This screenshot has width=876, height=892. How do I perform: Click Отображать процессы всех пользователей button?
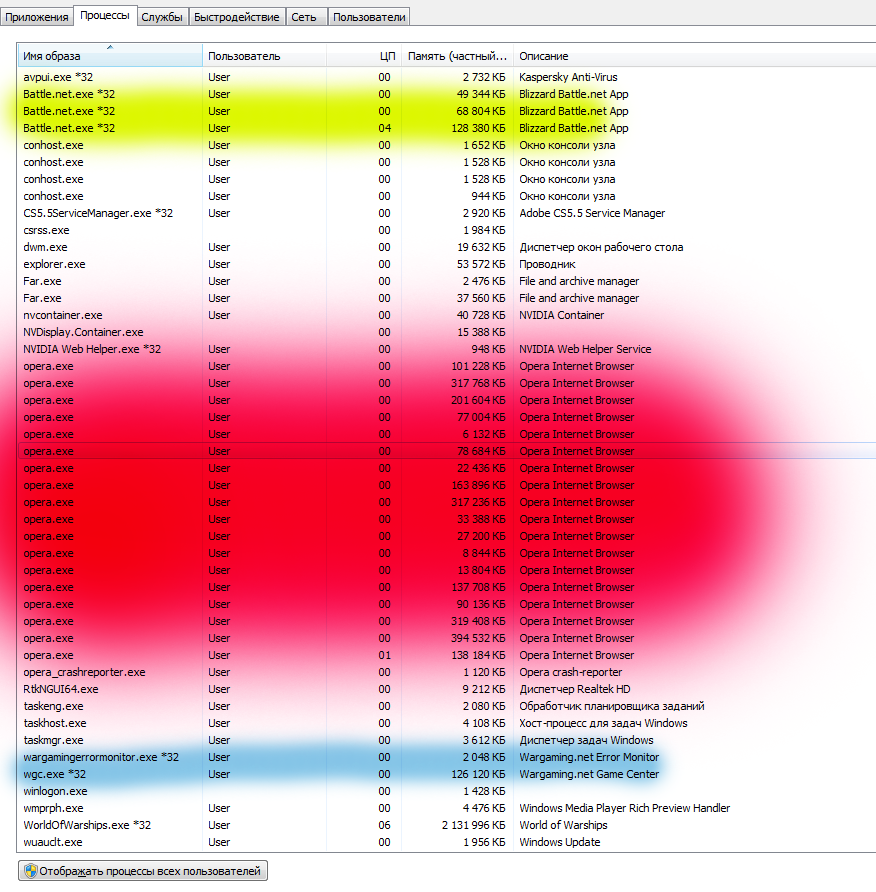(x=143, y=871)
